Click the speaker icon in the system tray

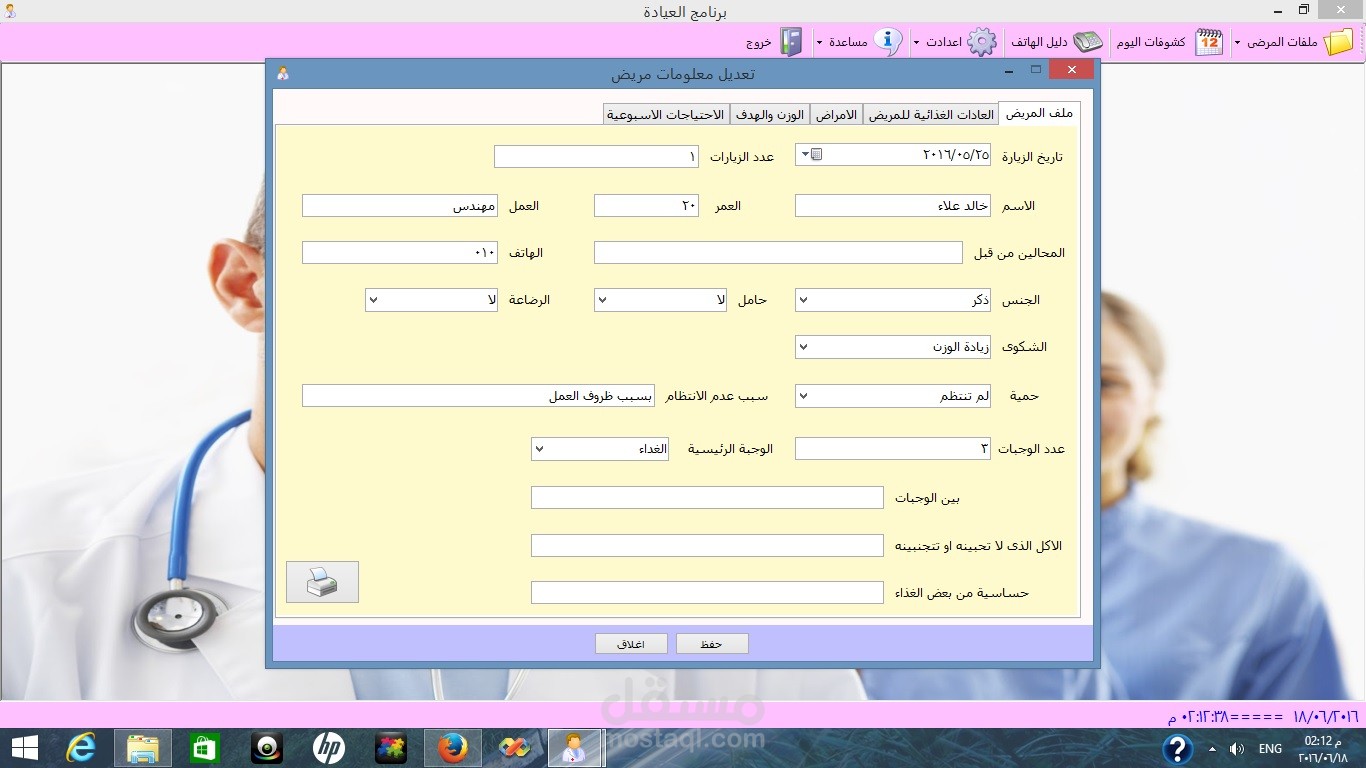point(1237,747)
